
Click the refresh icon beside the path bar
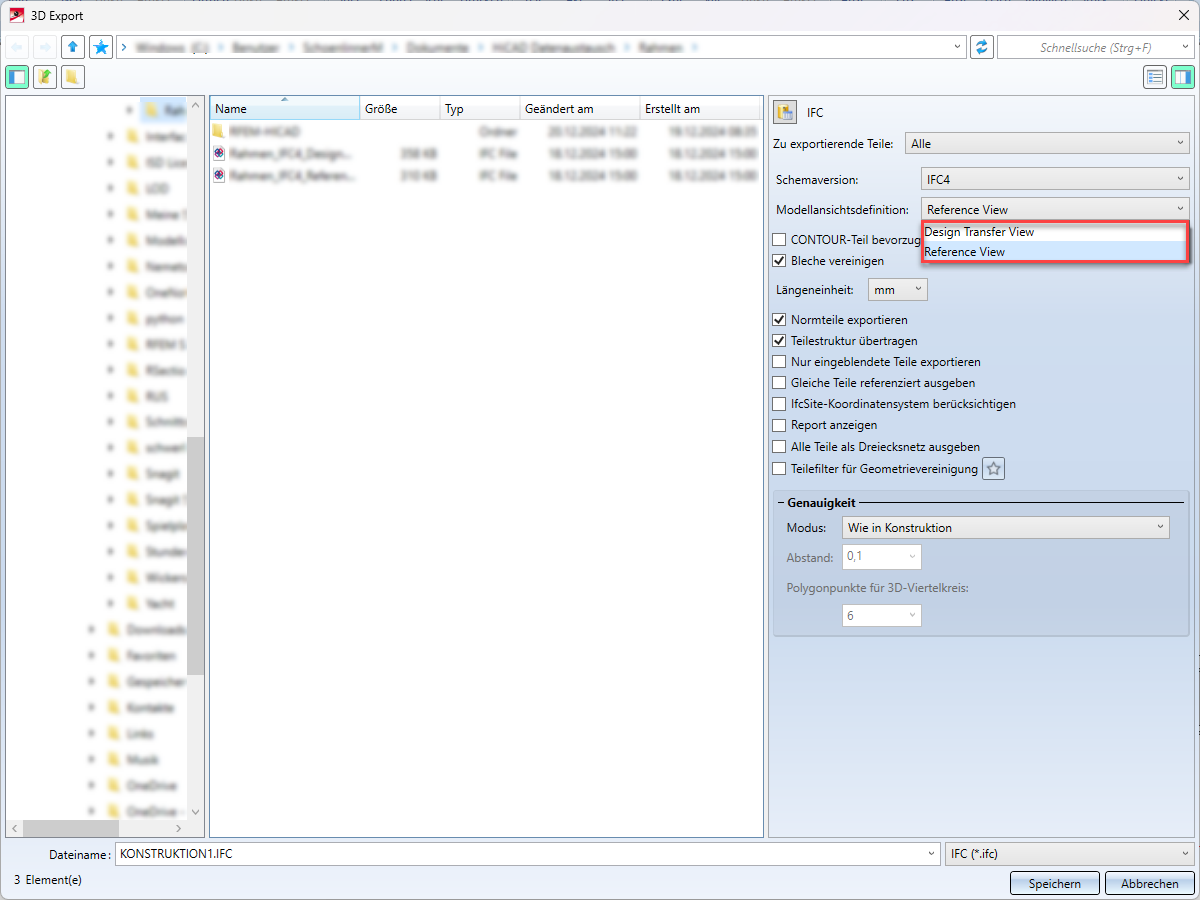click(x=981, y=46)
